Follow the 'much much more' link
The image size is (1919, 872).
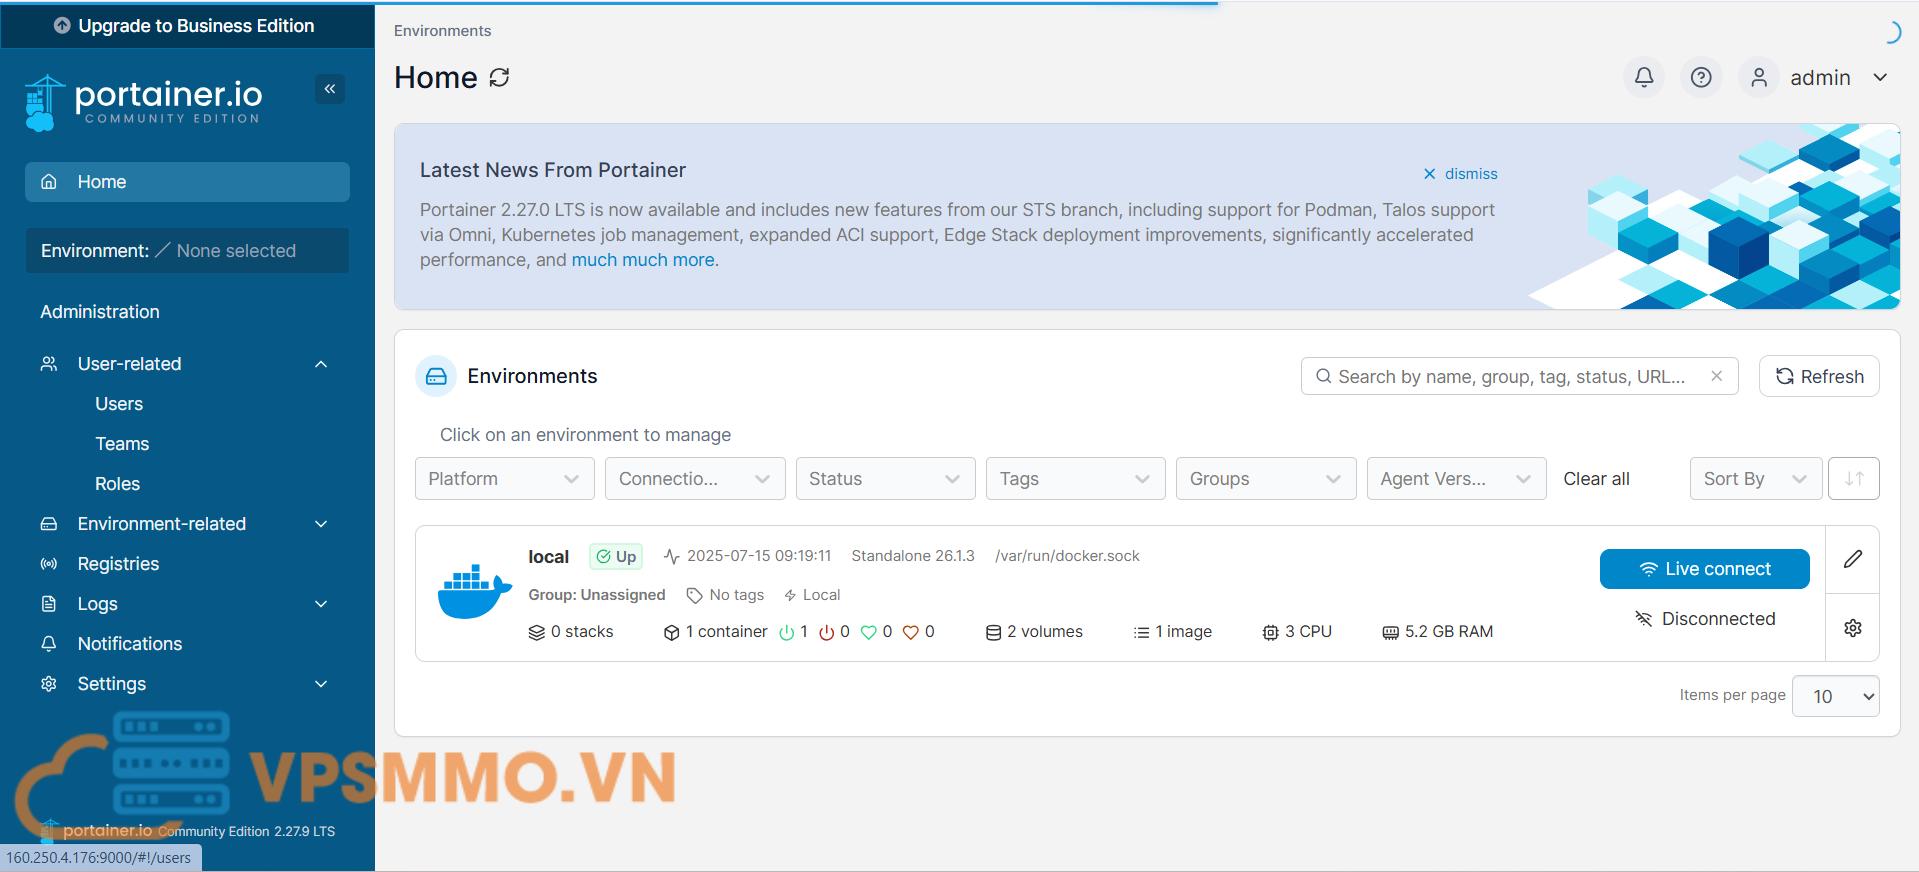643,260
